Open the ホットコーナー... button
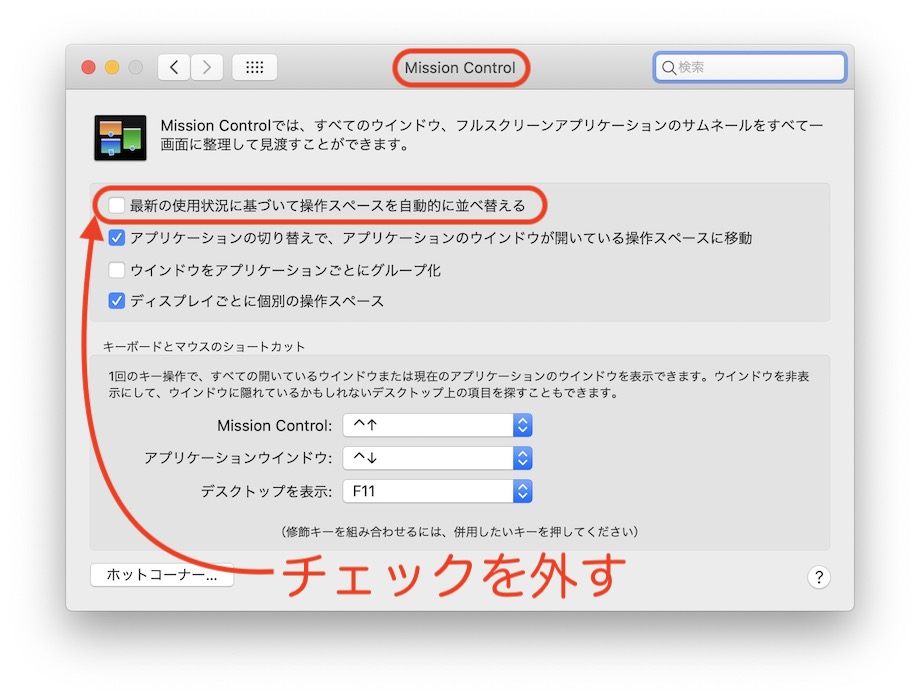 tap(162, 575)
